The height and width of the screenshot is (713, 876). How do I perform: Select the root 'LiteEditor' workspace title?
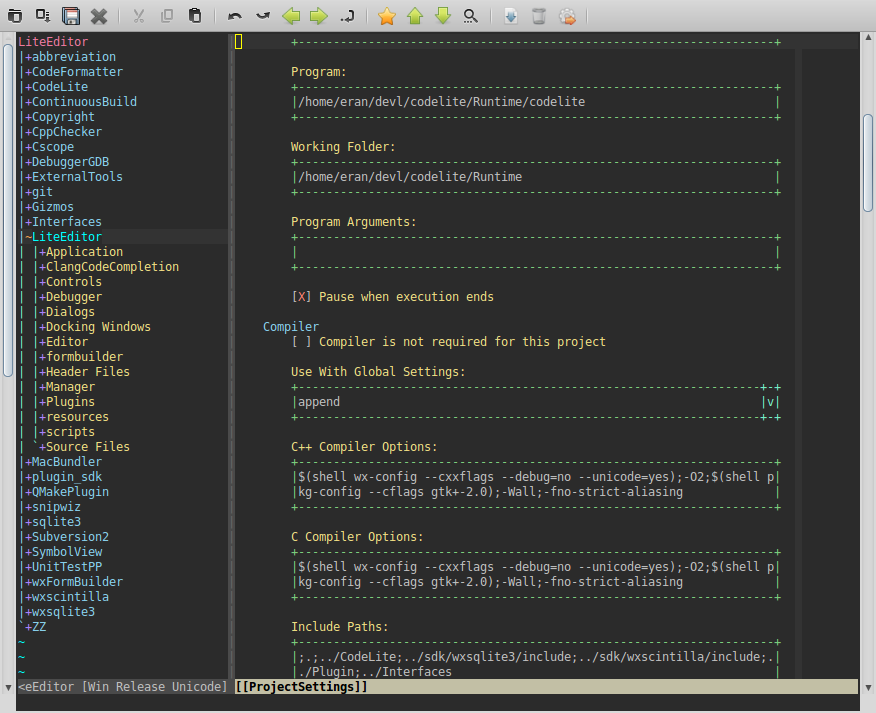53,42
